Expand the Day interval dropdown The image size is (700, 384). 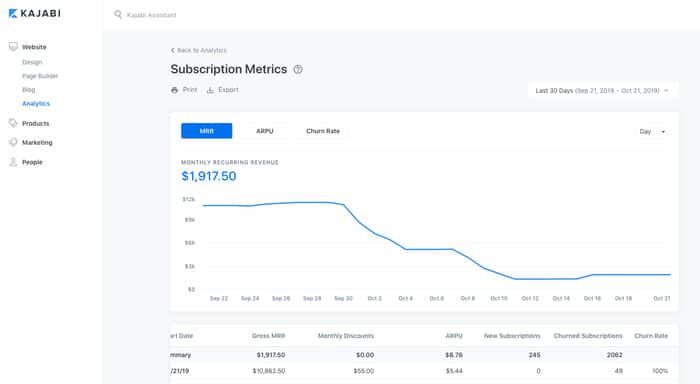pyautogui.click(x=652, y=132)
